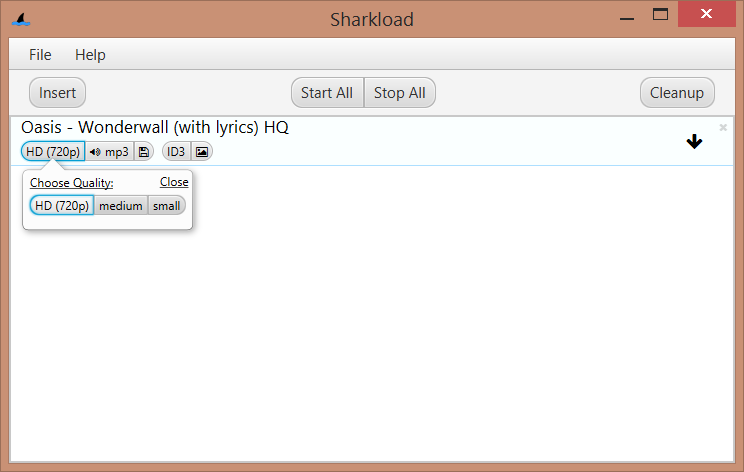Open HD (720p) quality selector on item
This screenshot has width=744, height=472.
pyautogui.click(x=53, y=152)
